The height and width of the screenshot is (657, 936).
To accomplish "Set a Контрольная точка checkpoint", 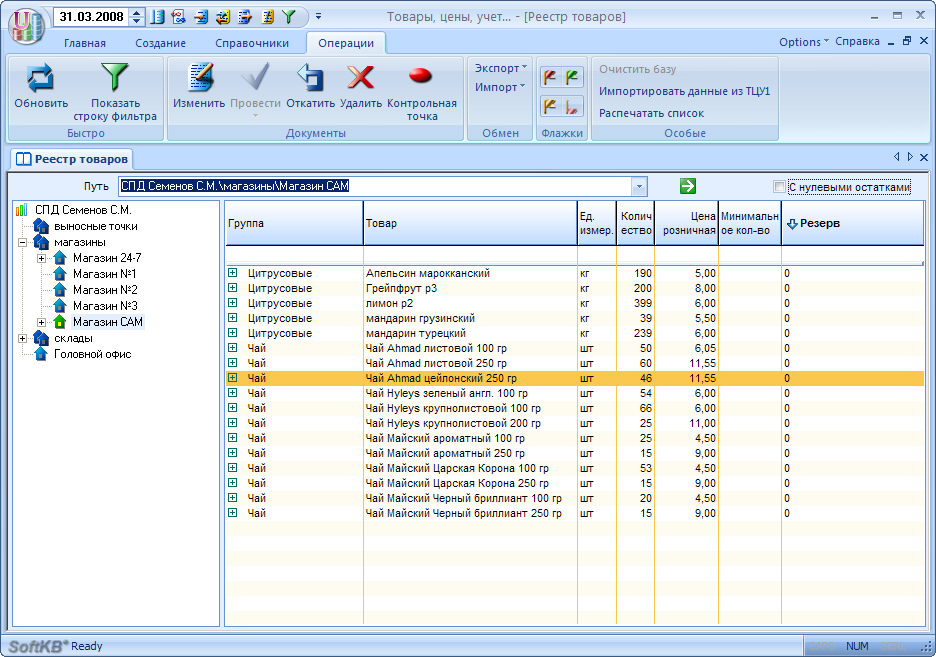I will (x=421, y=92).
